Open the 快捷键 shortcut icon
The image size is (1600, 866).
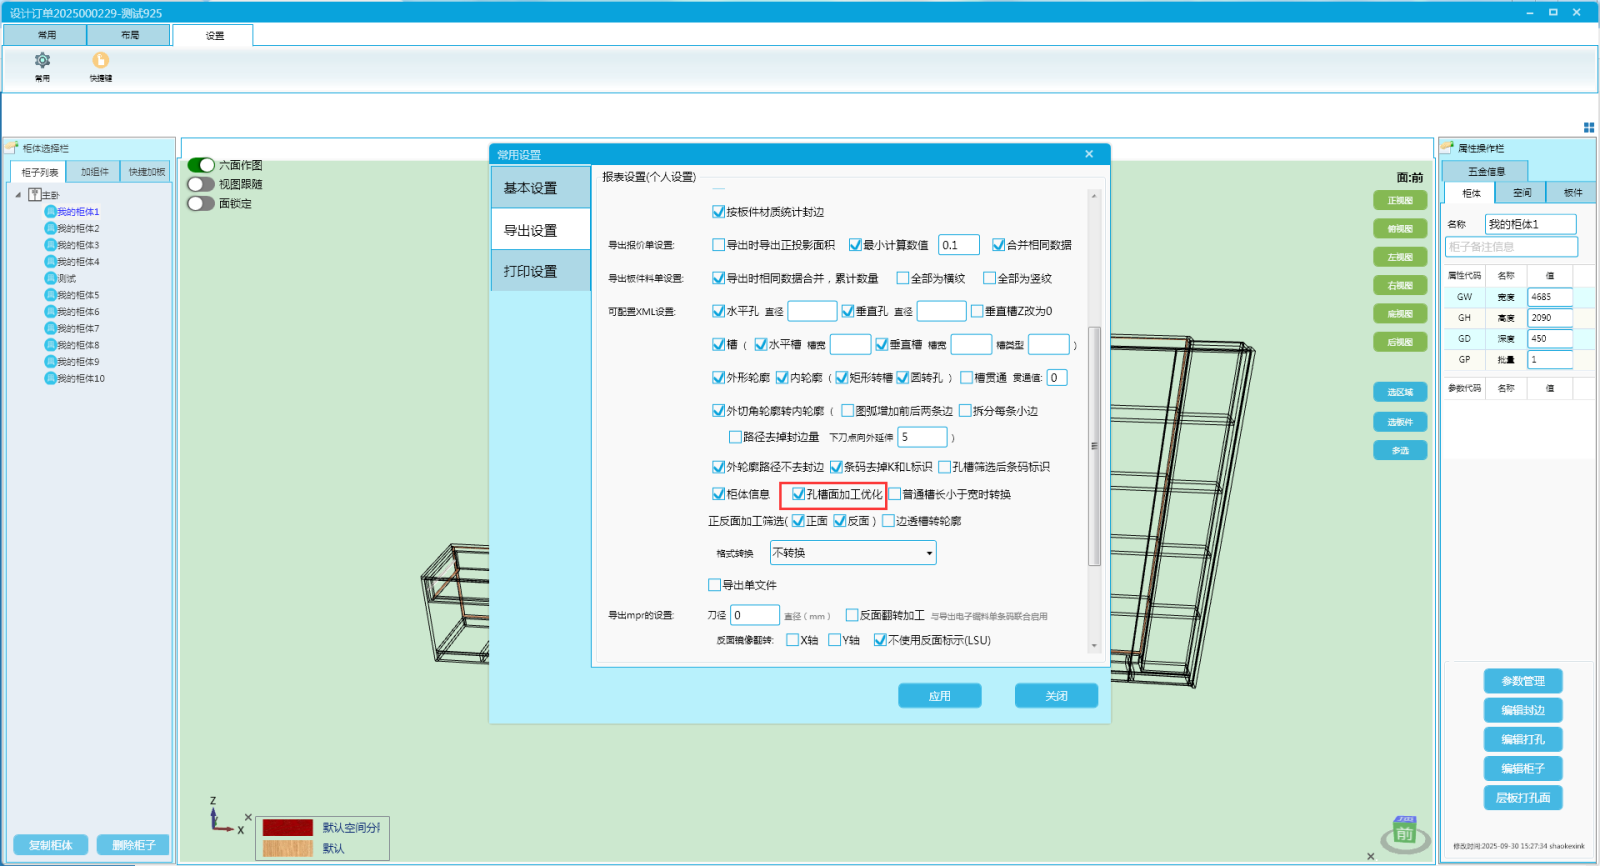(x=100, y=61)
